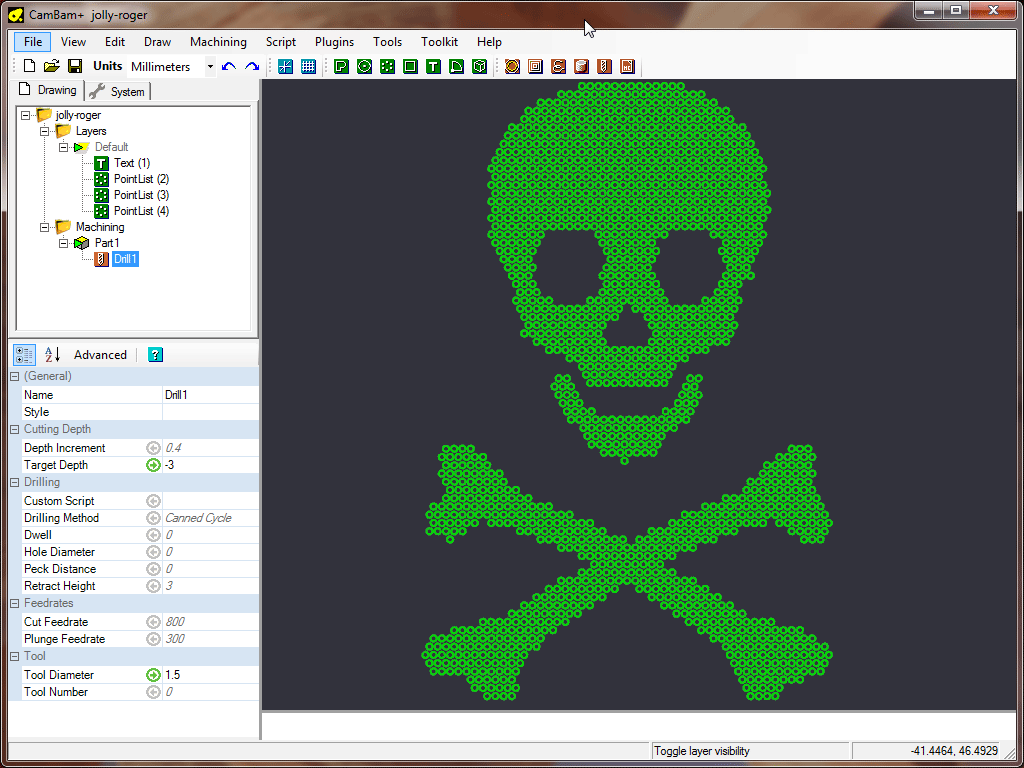This screenshot has width=1024, height=768.
Task: Click the new file toolbar icon
Action: click(29, 66)
